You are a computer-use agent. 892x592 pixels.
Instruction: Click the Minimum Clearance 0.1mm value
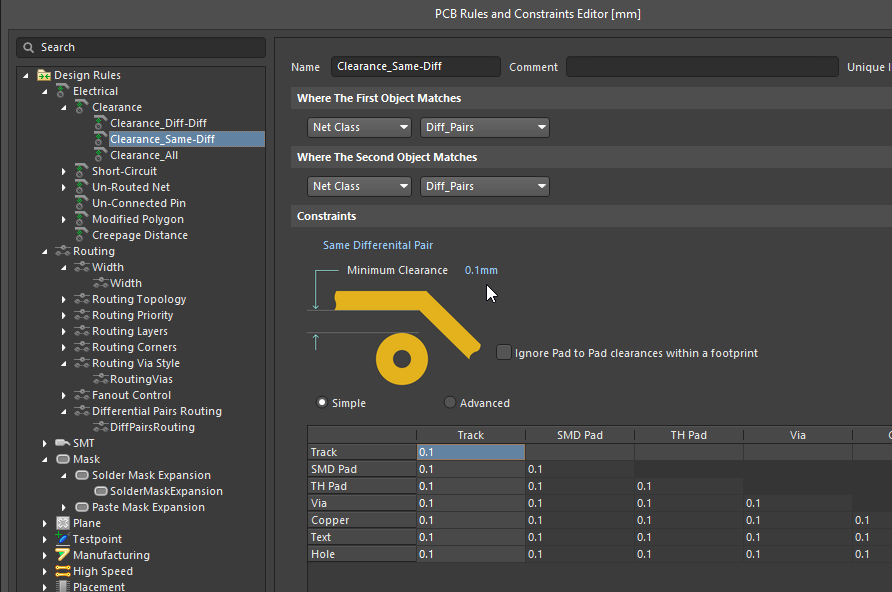pyautogui.click(x=481, y=270)
